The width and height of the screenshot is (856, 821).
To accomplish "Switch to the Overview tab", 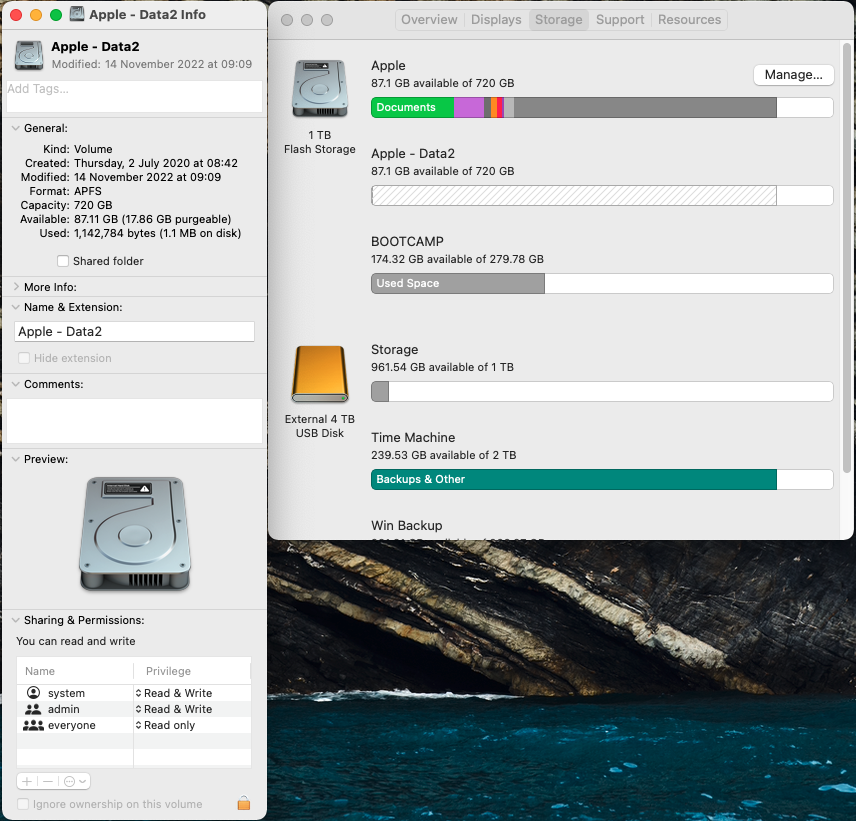I will coord(429,20).
